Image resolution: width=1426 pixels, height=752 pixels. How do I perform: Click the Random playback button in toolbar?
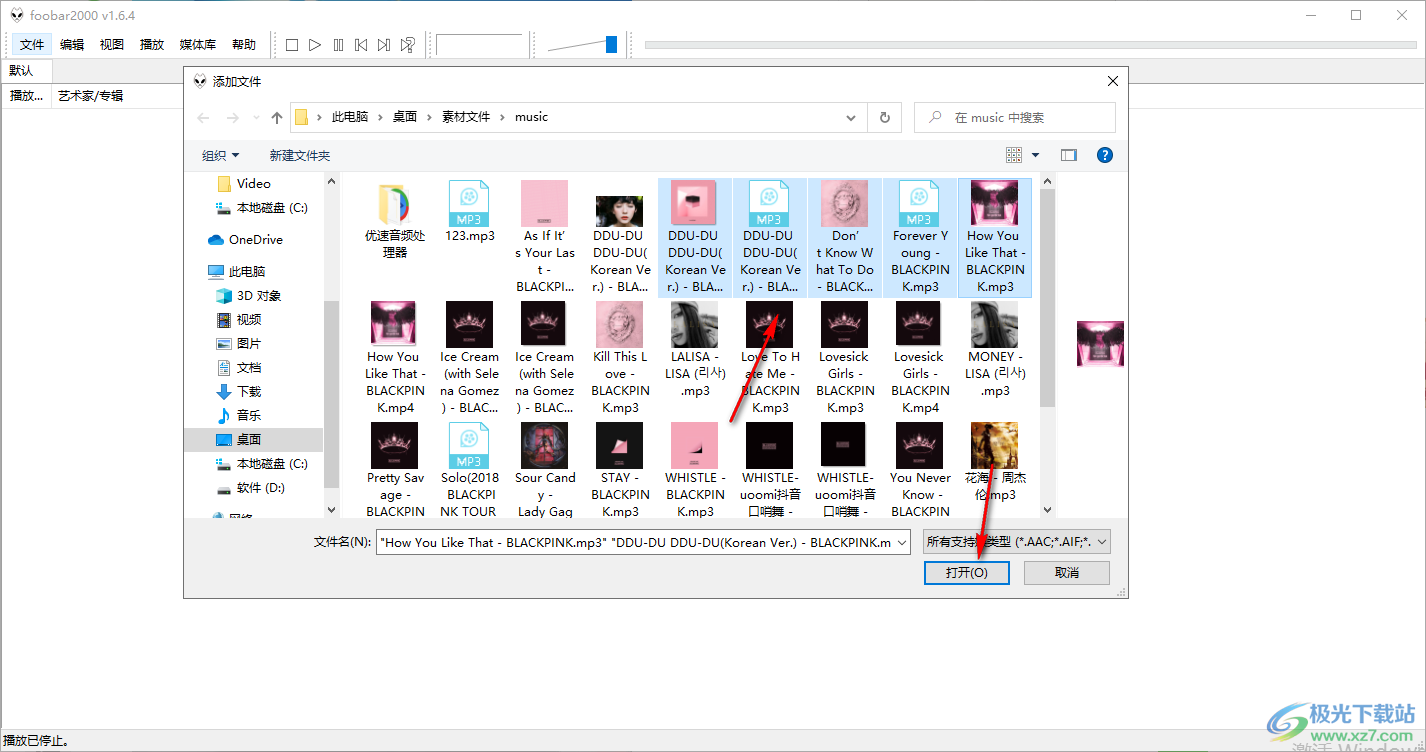tap(408, 45)
